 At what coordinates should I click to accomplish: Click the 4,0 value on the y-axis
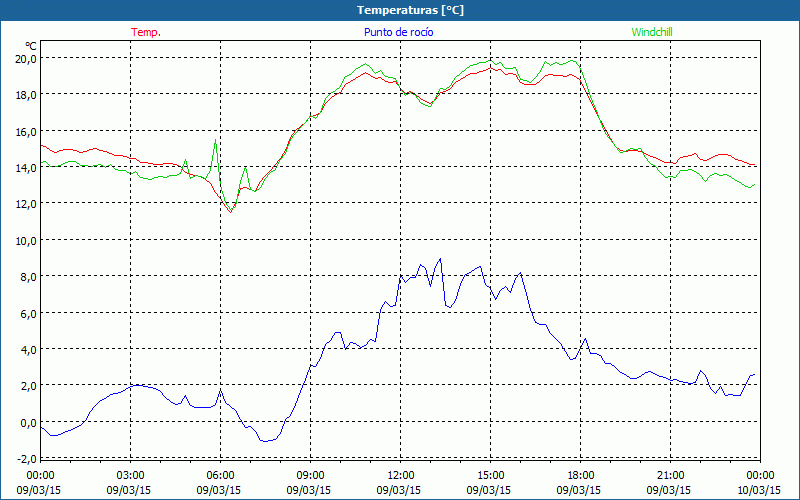point(29,349)
